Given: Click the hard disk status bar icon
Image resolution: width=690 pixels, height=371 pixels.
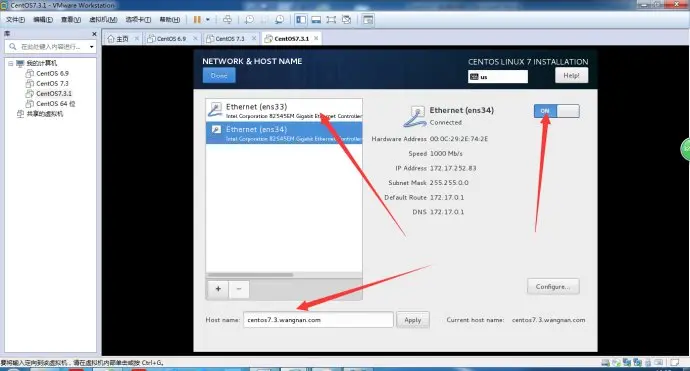Looking at the screenshot, I should tap(606, 363).
